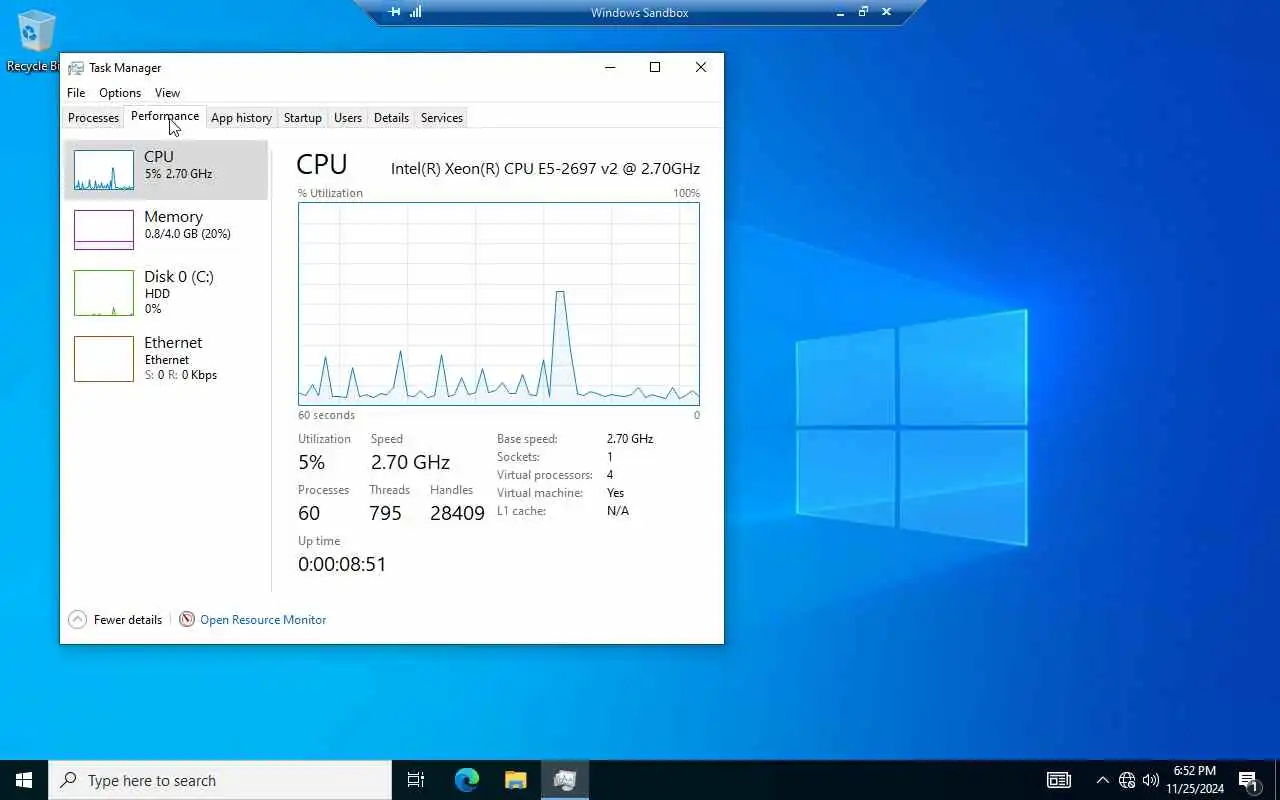Click the Resource Monitor gauge icon
The height and width of the screenshot is (800, 1280).
coord(187,620)
